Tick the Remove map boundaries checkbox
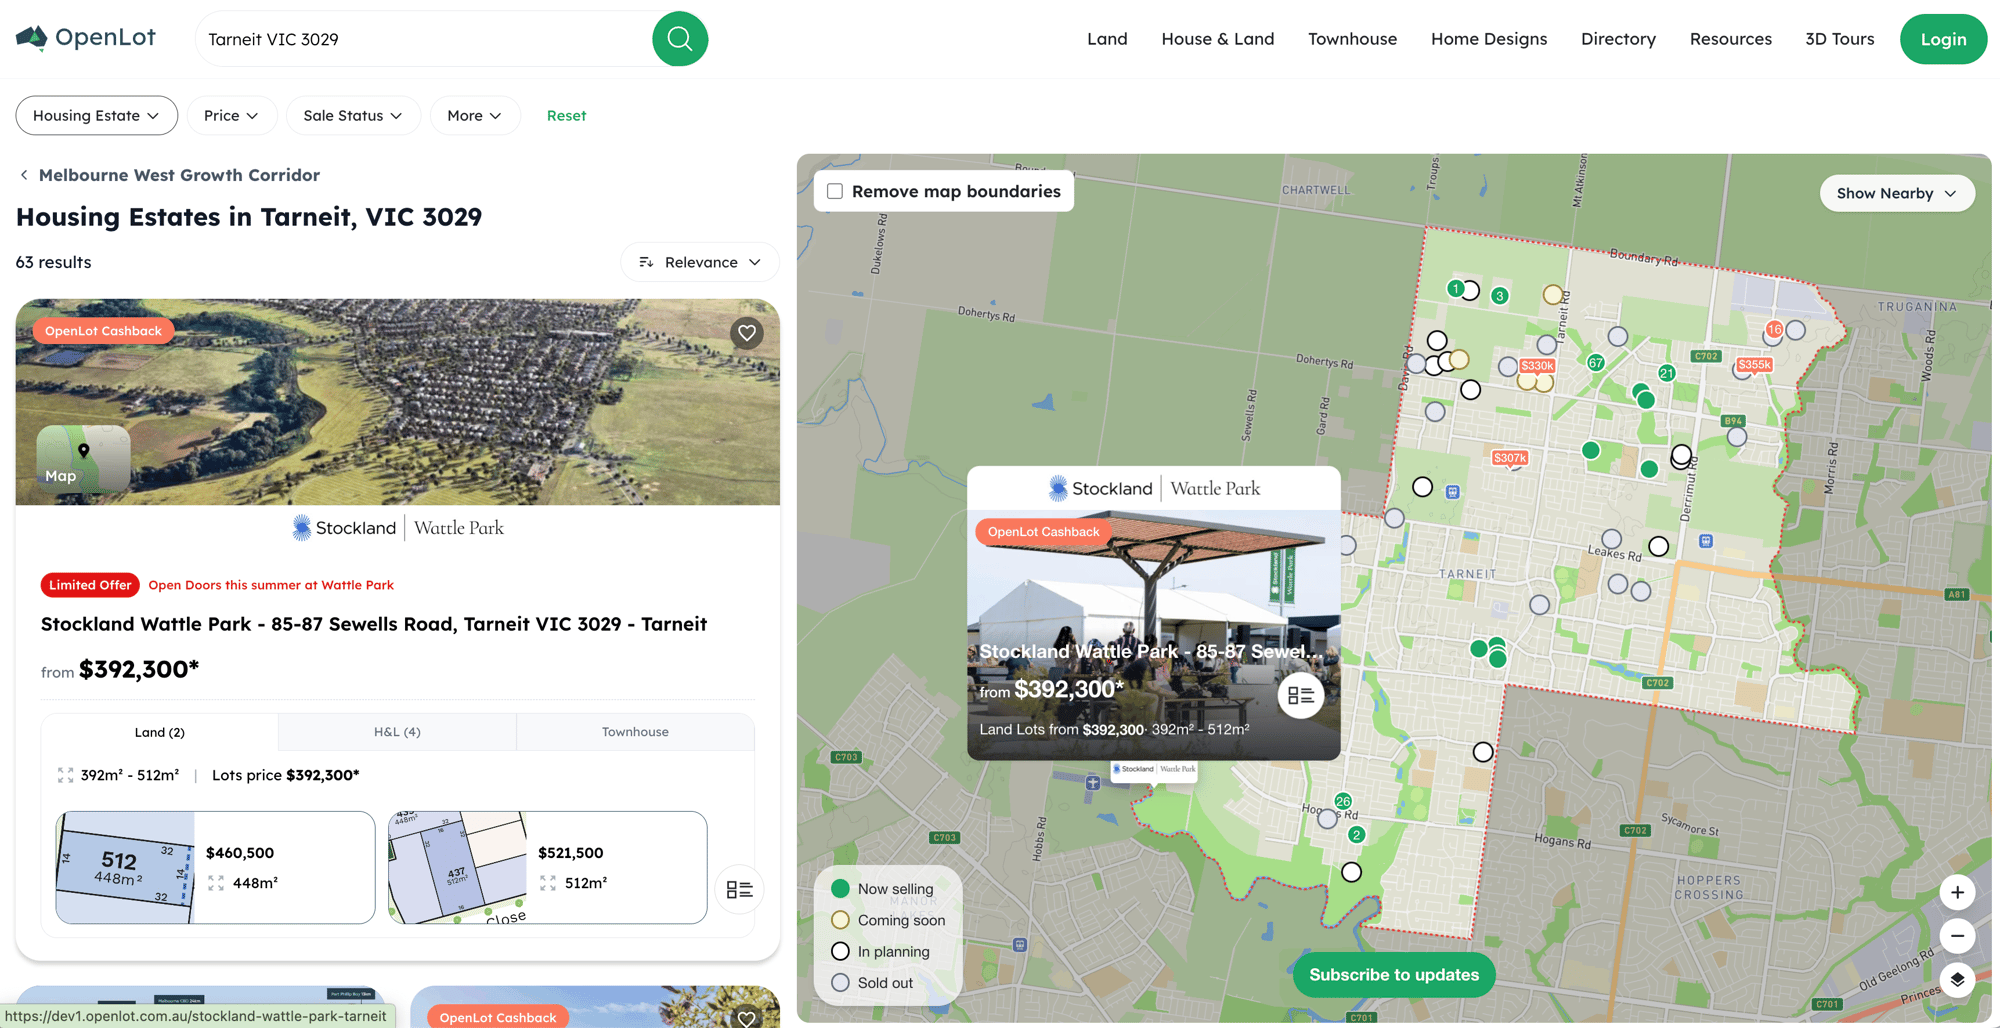Viewport: 2000px width, 1028px height. [835, 191]
